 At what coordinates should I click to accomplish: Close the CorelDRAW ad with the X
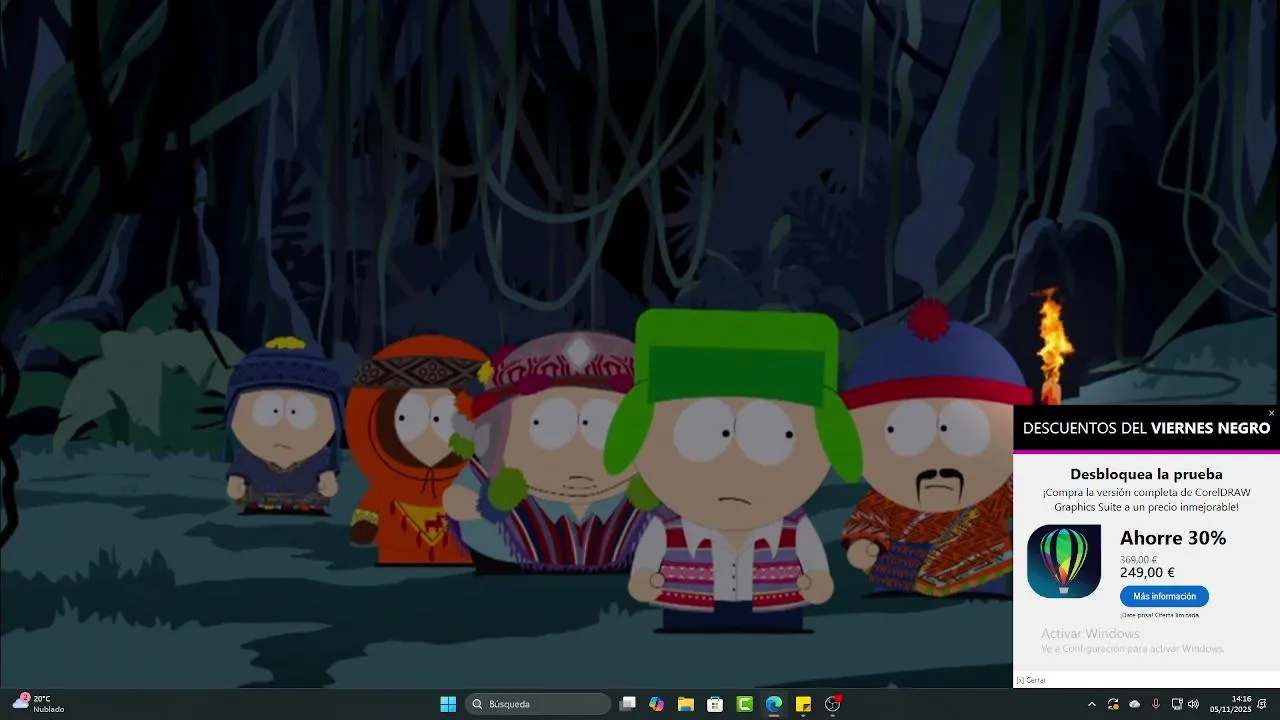(x=1271, y=413)
